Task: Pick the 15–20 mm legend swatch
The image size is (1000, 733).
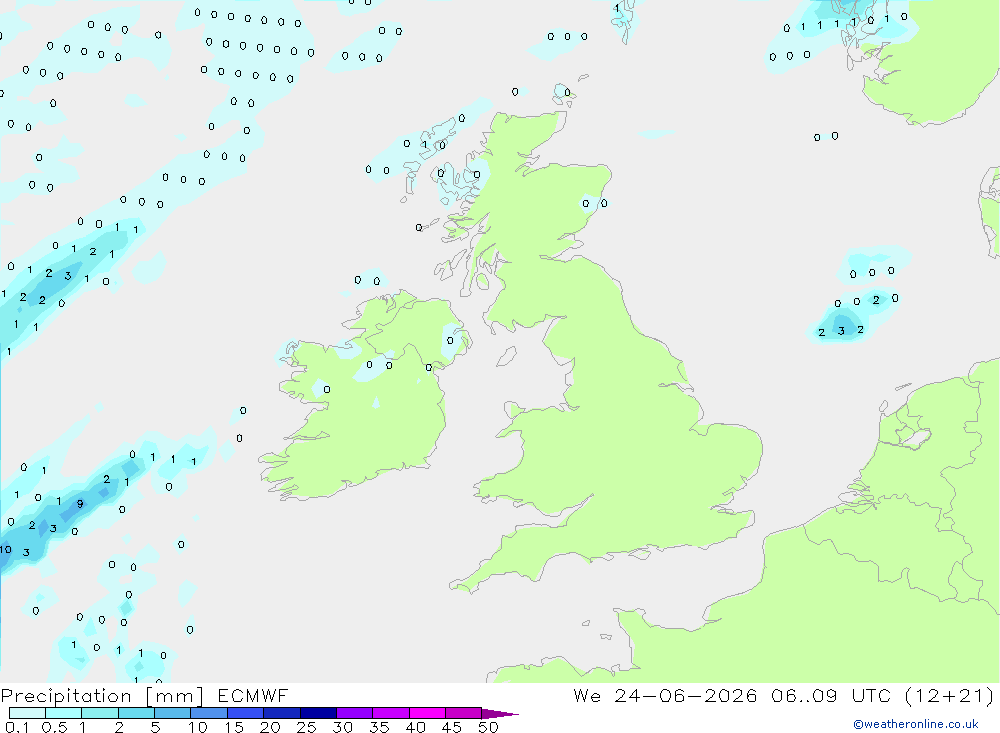Action: coord(246,713)
